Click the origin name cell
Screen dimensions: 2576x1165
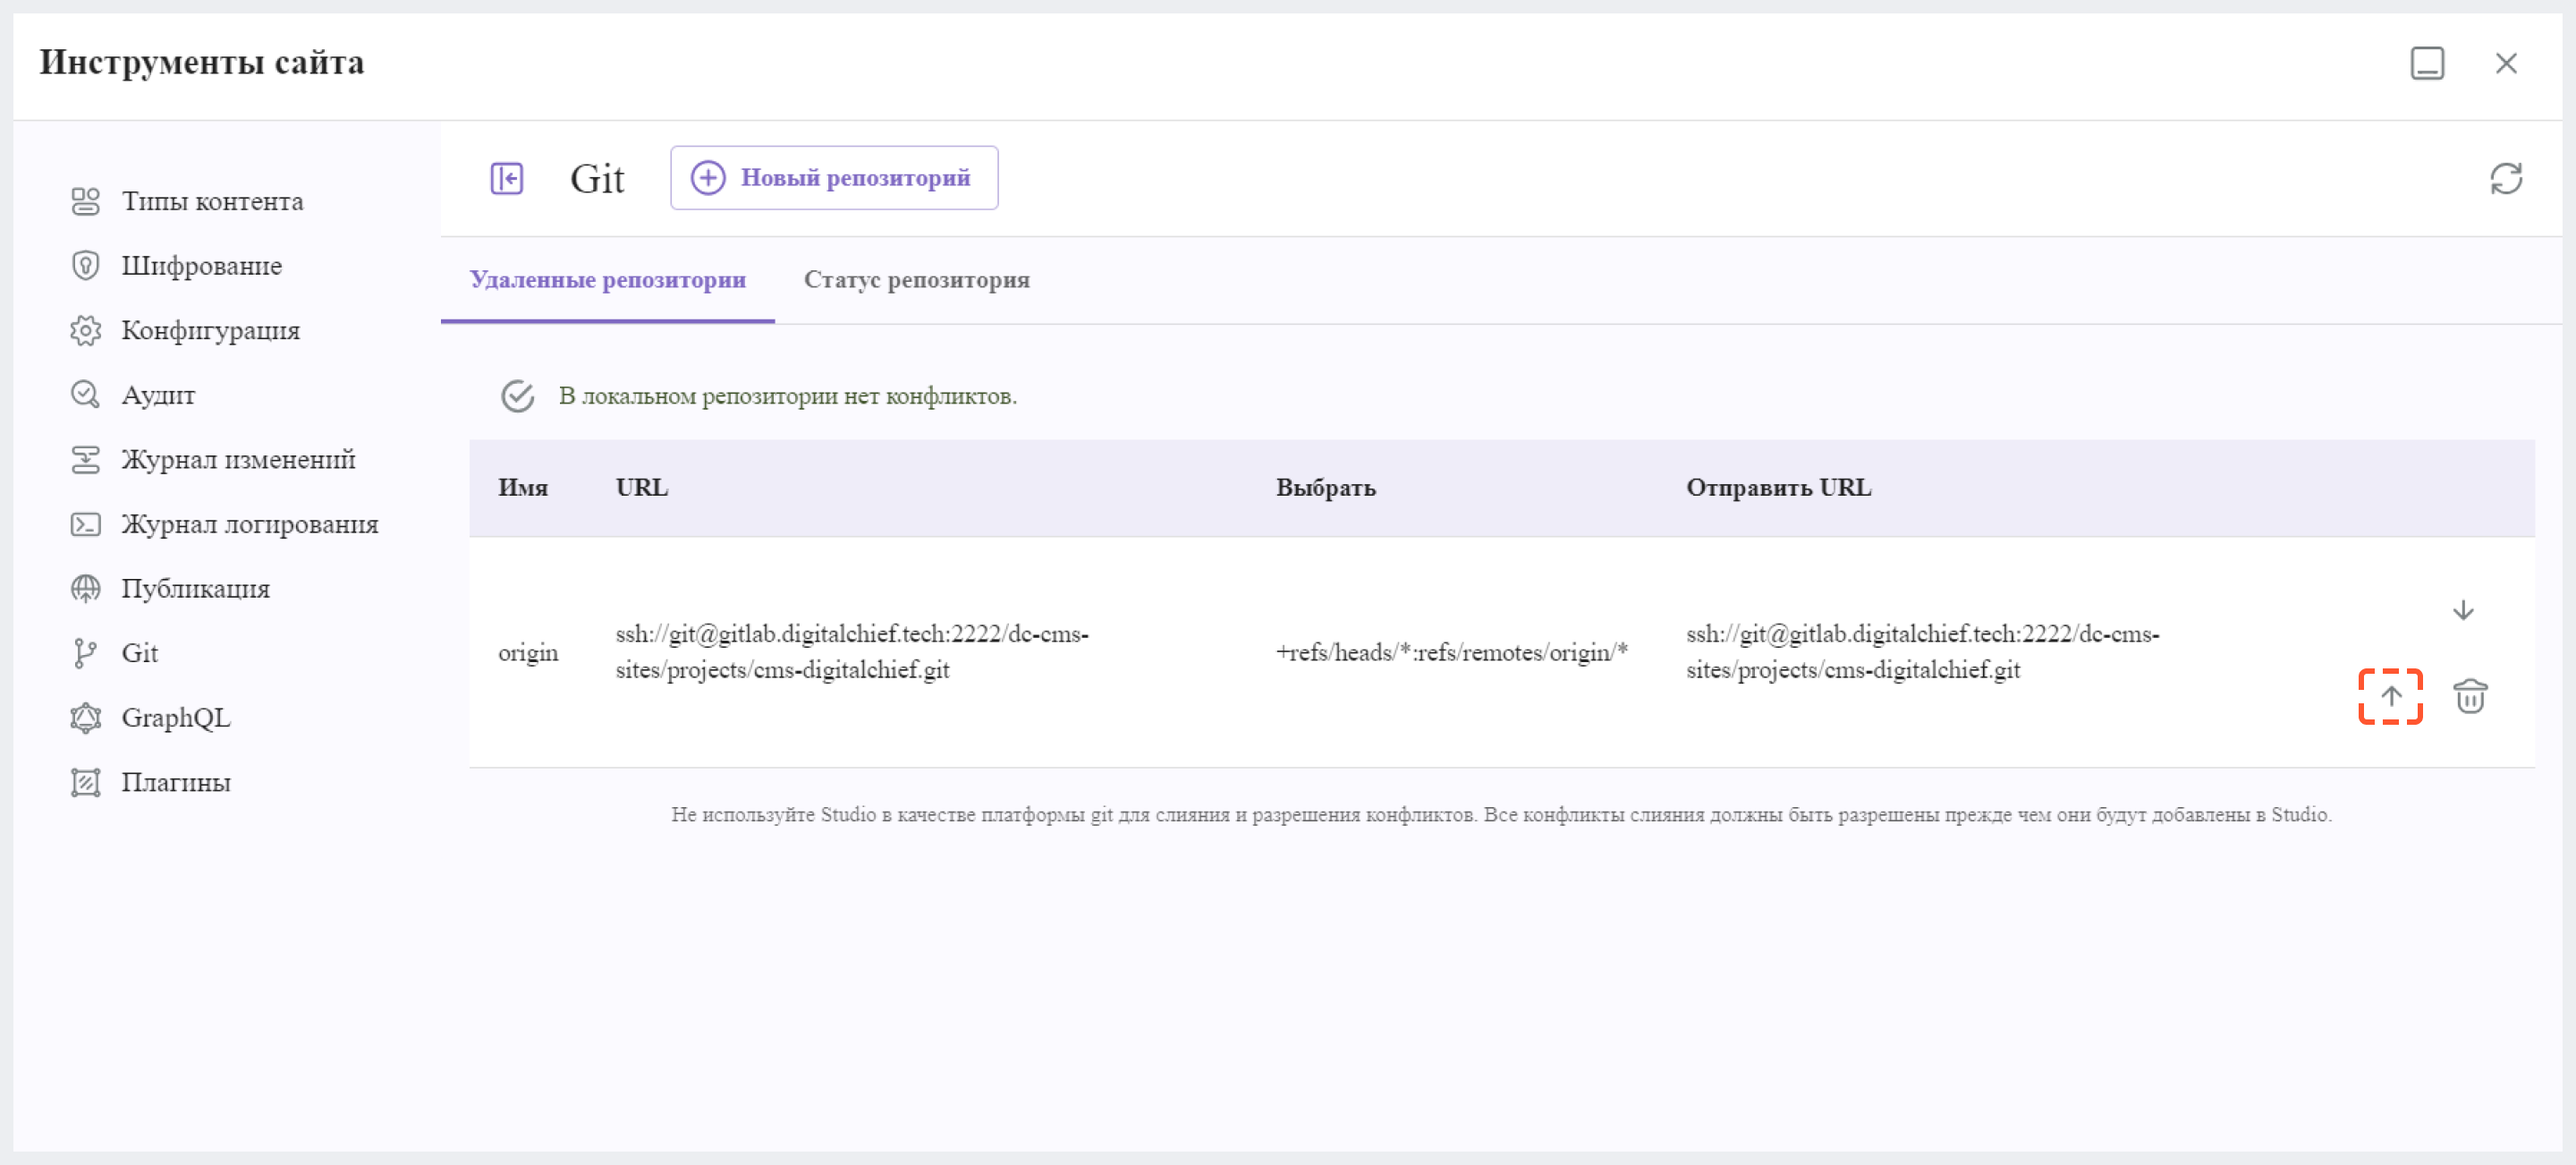[528, 653]
